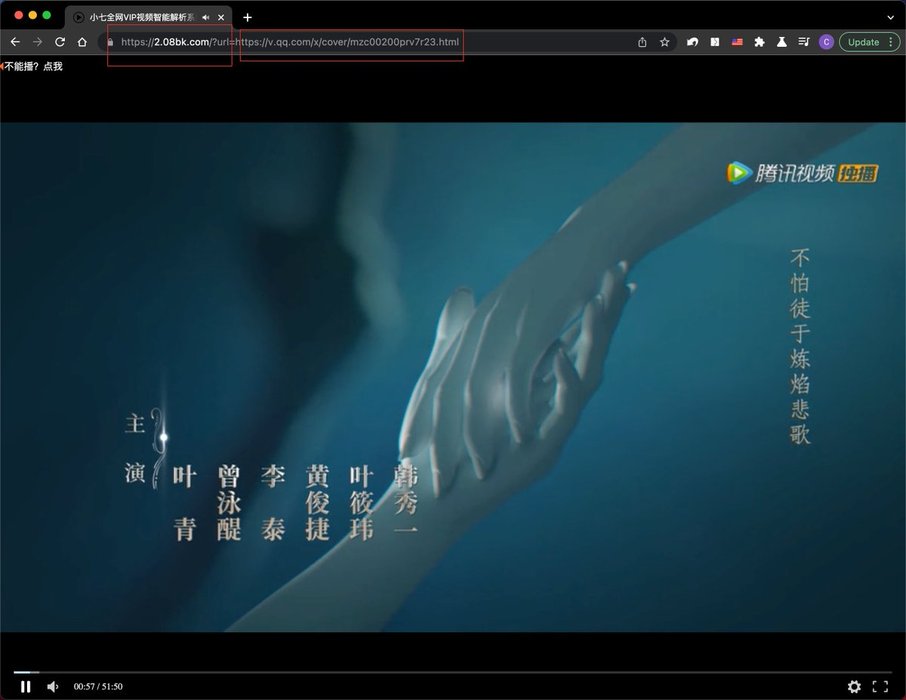Expand the tab search chevron

[x=890, y=17]
